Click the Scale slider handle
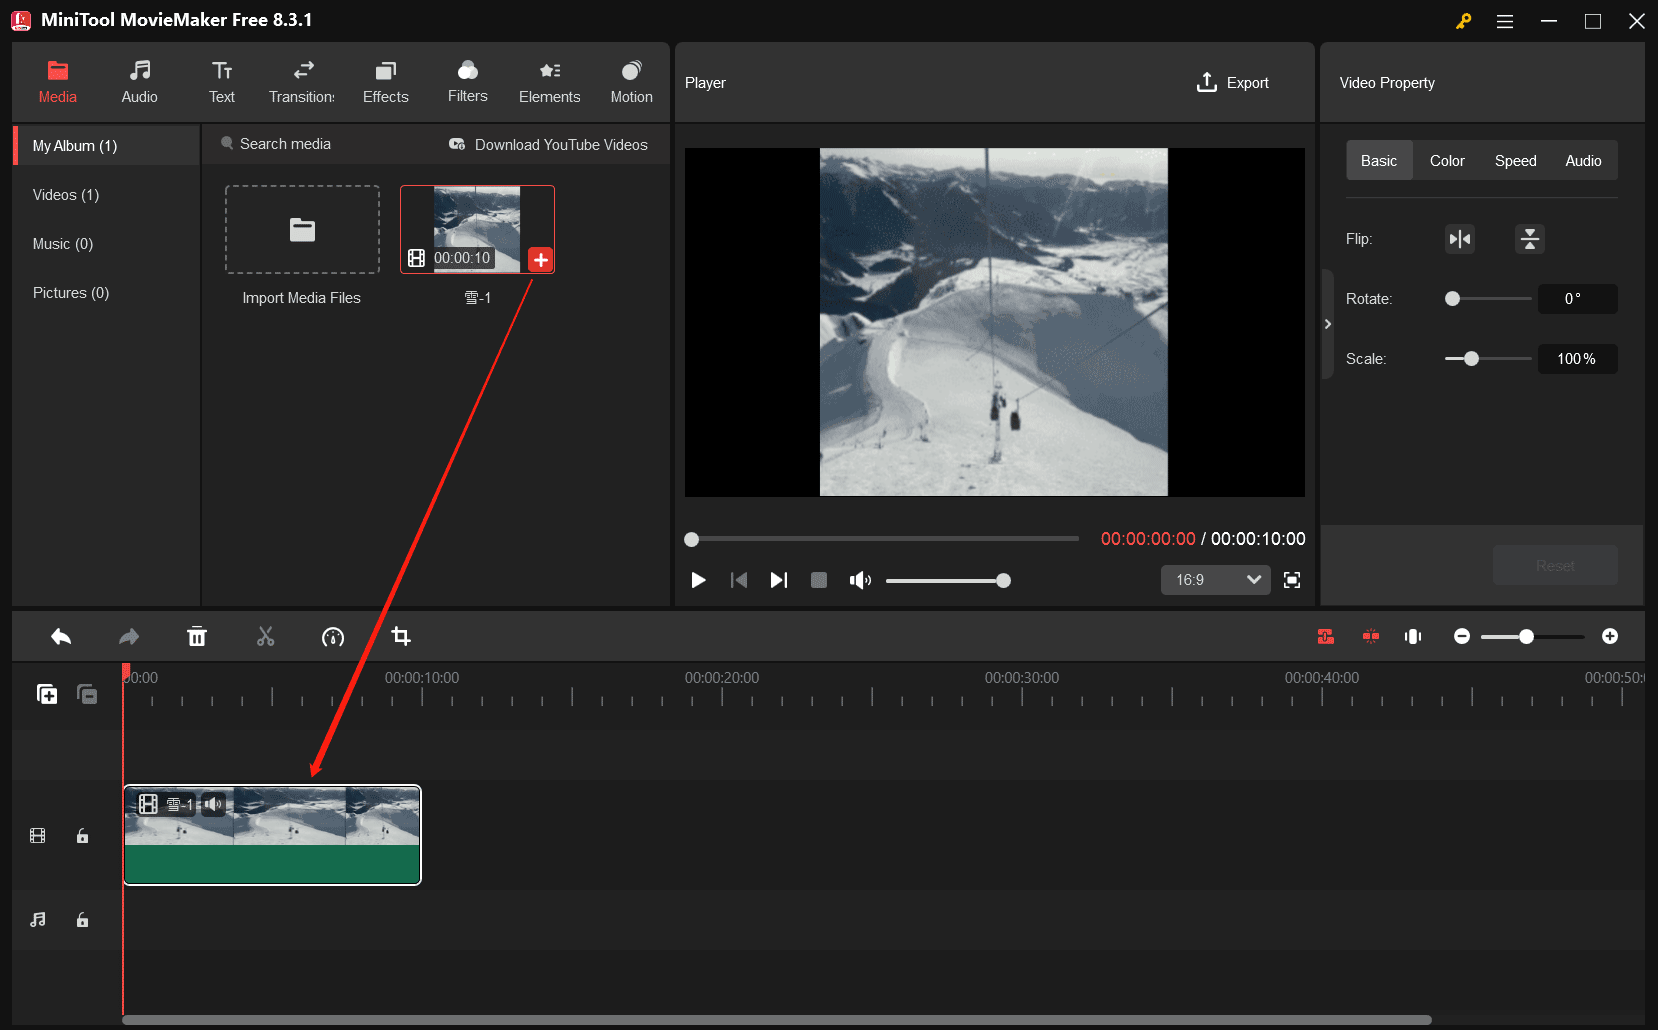1658x1030 pixels. coord(1471,359)
